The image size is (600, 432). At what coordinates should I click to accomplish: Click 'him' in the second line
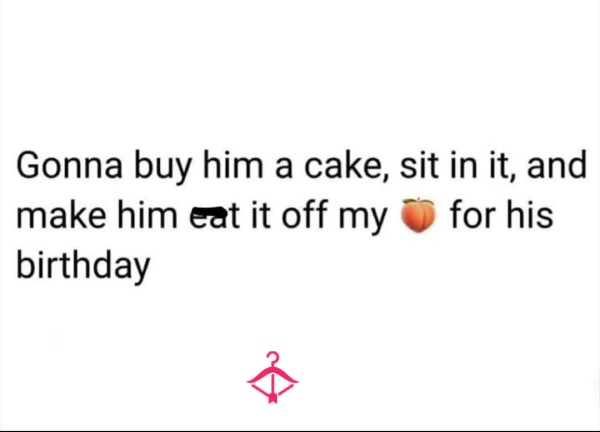147,214
